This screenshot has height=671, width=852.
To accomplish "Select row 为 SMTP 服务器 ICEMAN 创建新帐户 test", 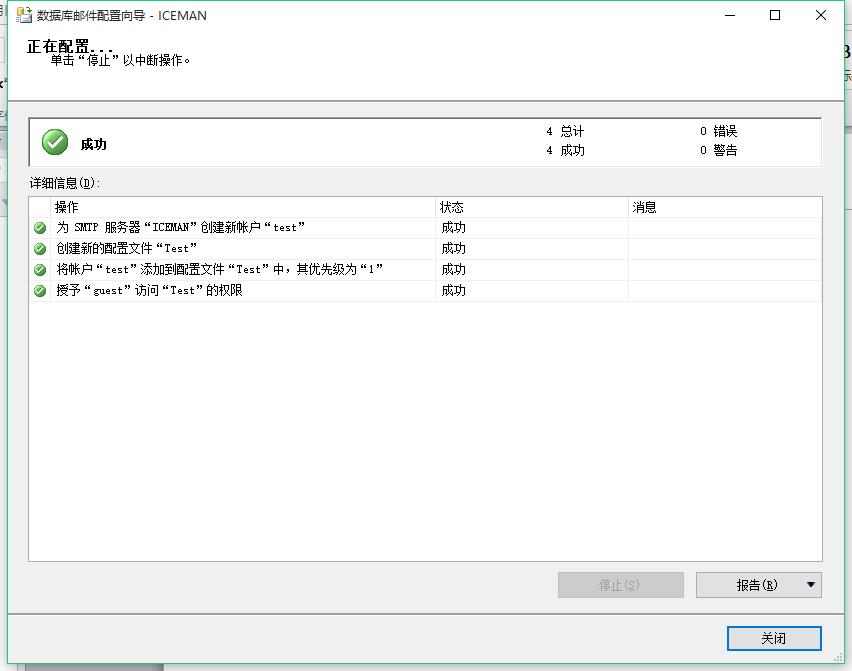I will [x=425, y=228].
